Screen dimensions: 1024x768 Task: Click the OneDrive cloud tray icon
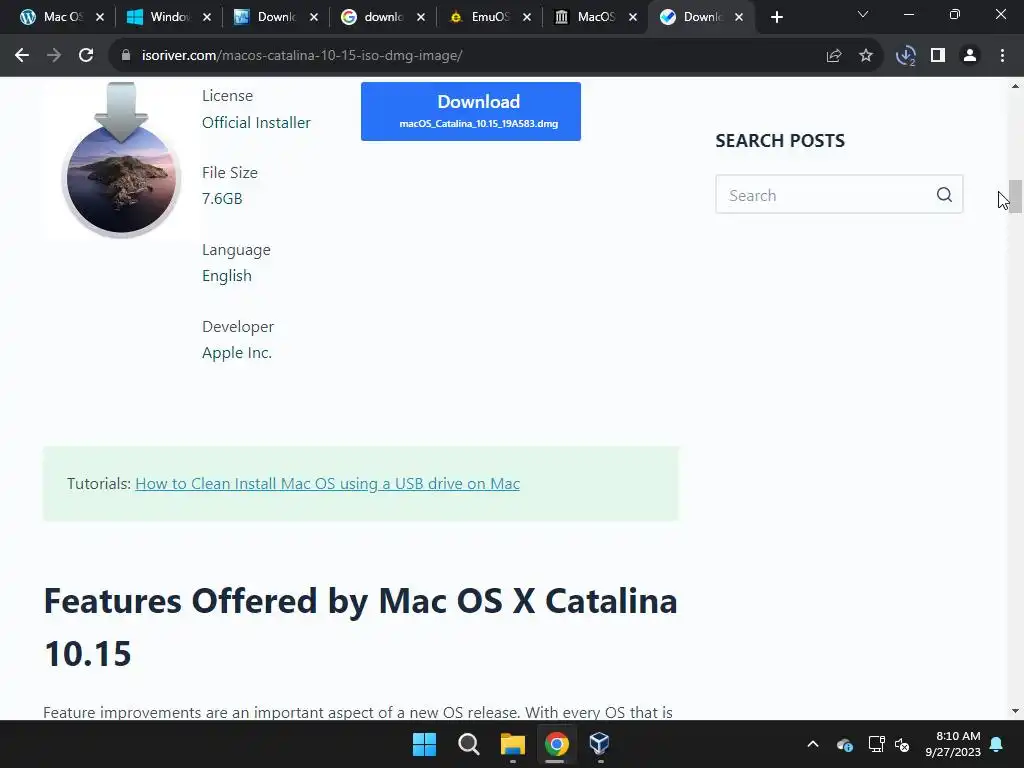(844, 744)
